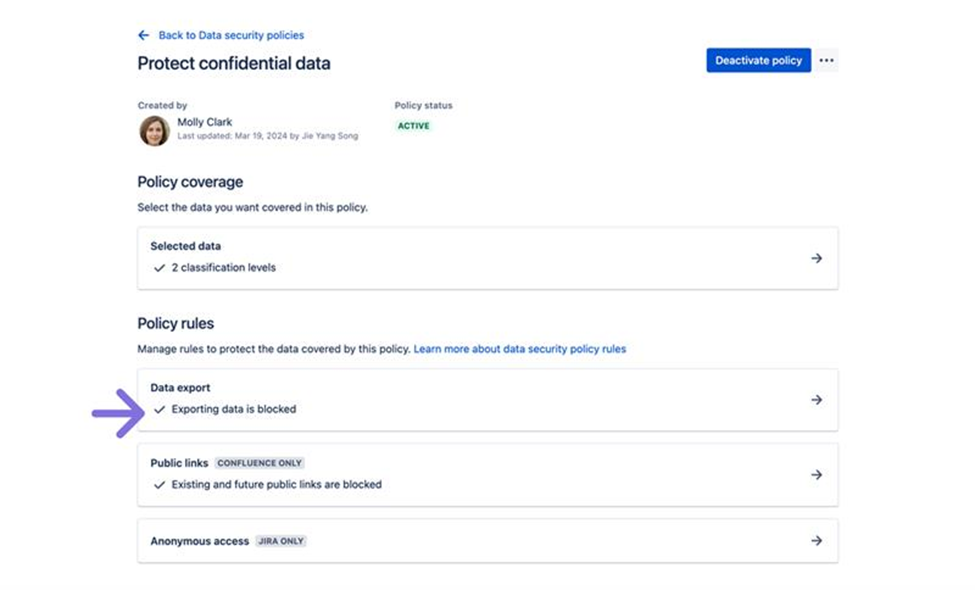Open the Anonymous access rule
This screenshot has height=590, width=975.
click(x=487, y=541)
